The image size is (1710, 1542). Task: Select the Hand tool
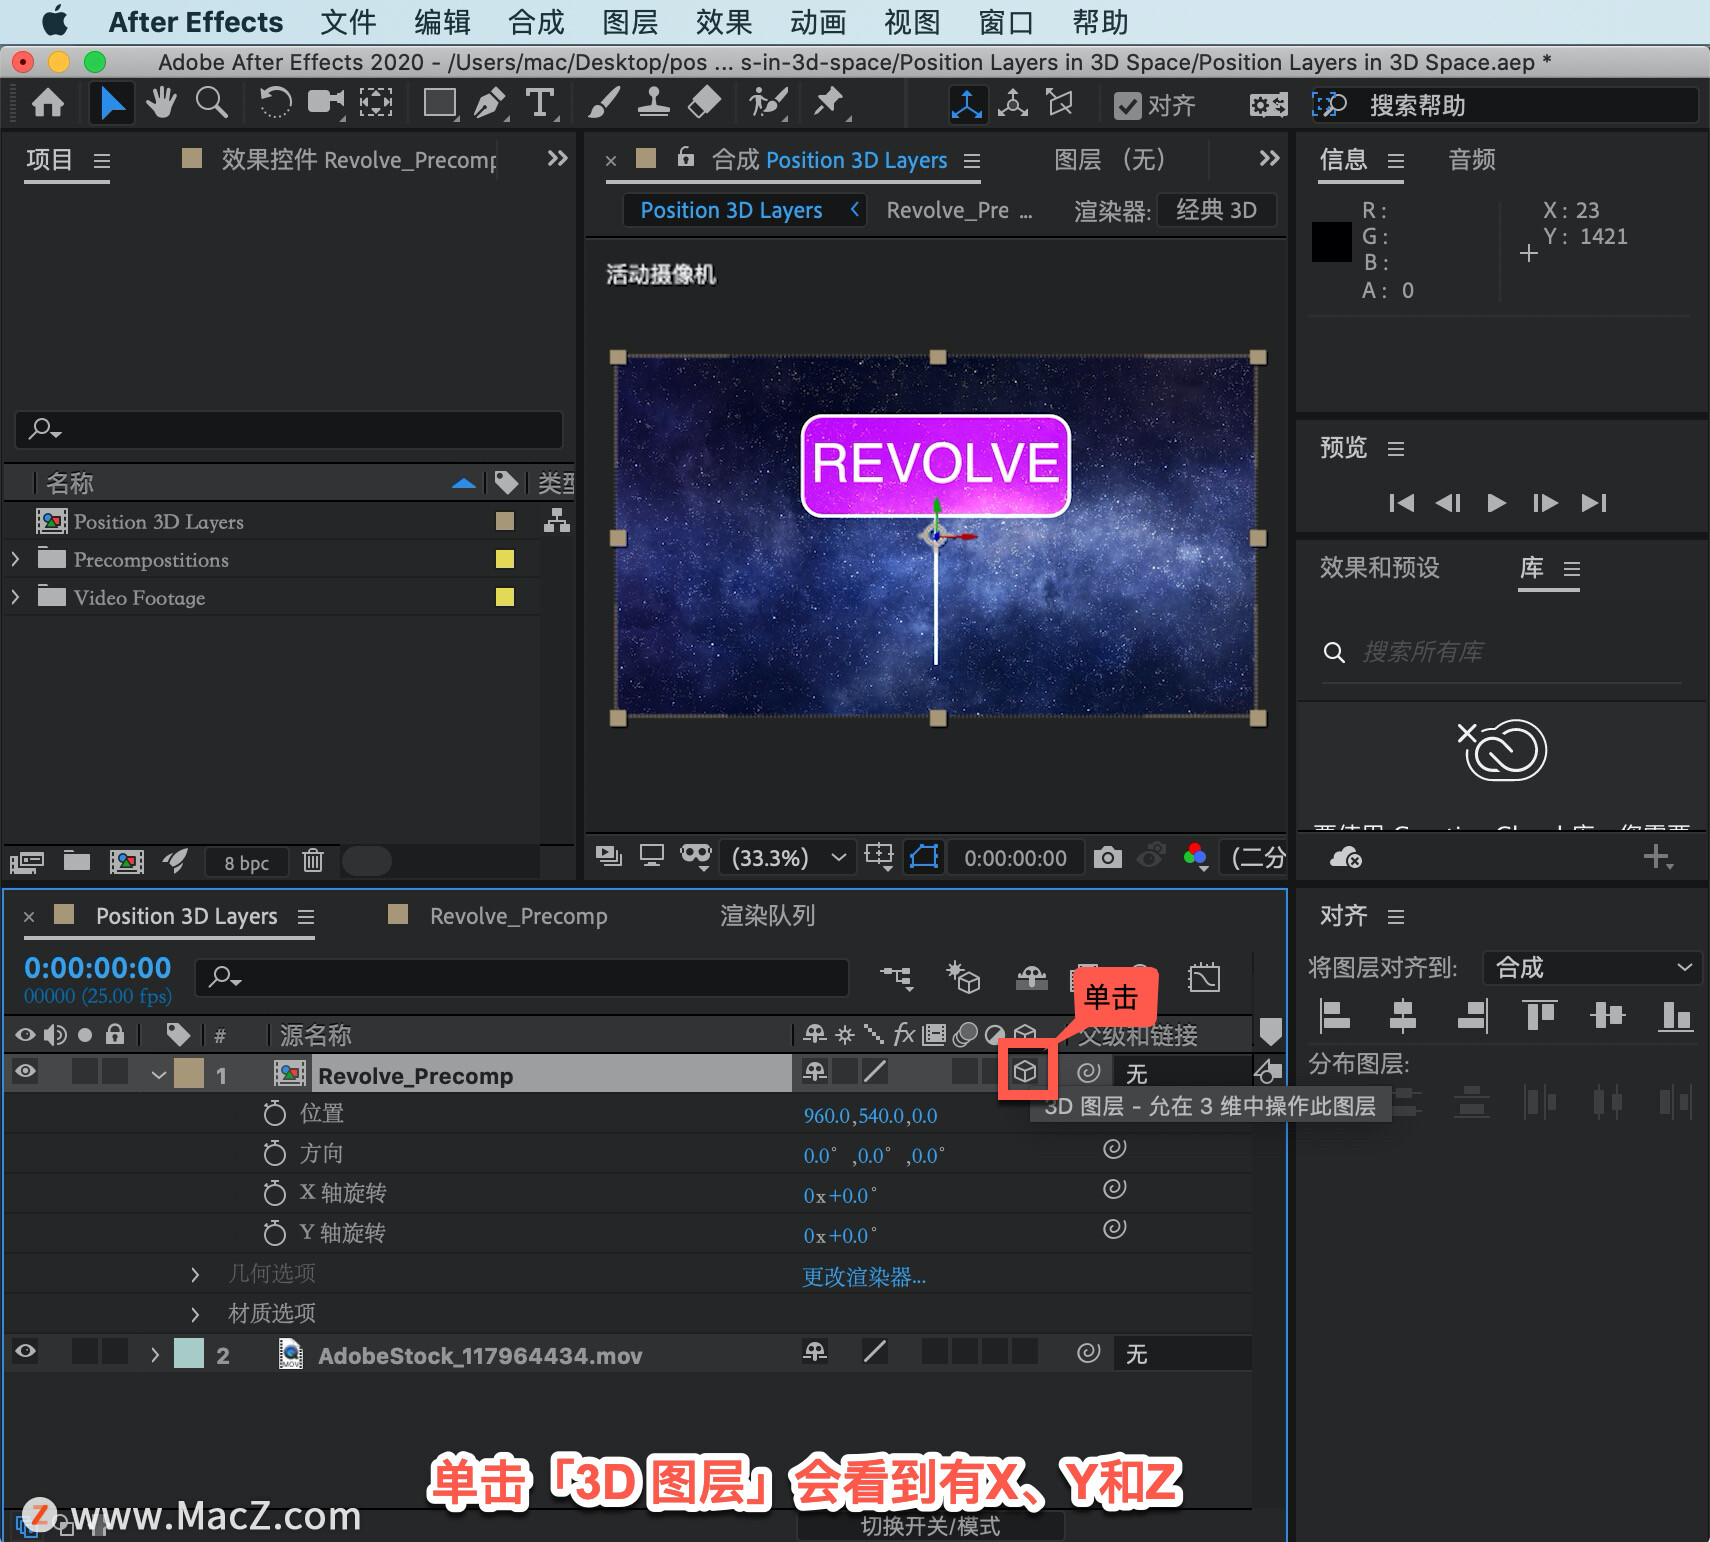161,103
